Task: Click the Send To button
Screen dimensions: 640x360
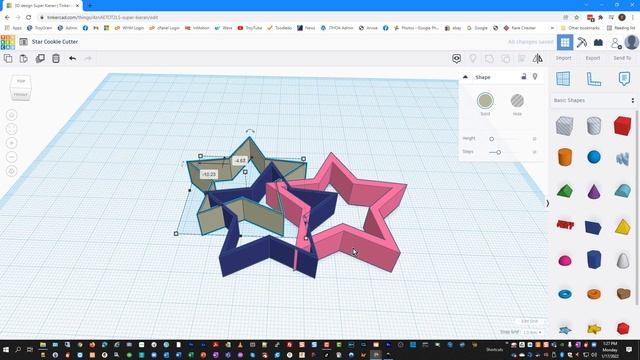Action: [622, 58]
